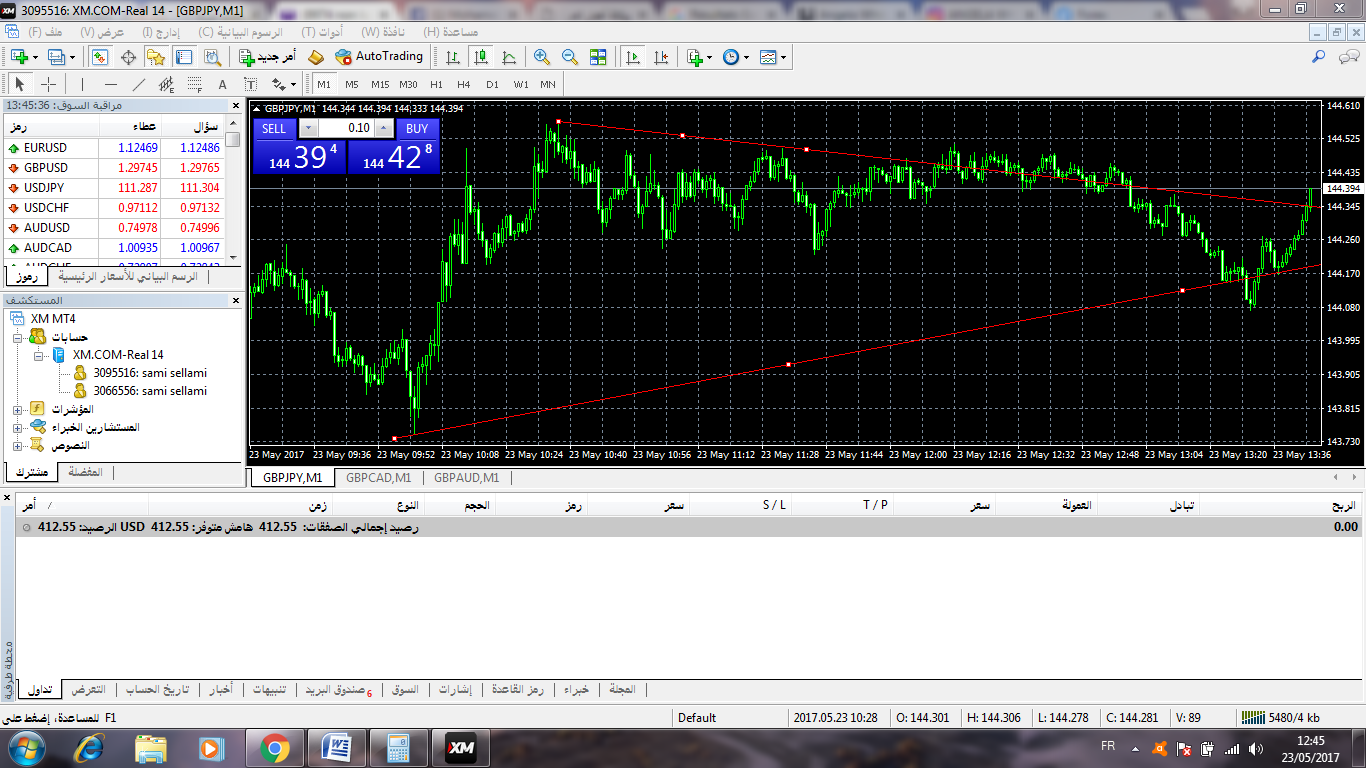Select the Trendline drawing tool
This screenshot has width=1366, height=768.
point(139,84)
